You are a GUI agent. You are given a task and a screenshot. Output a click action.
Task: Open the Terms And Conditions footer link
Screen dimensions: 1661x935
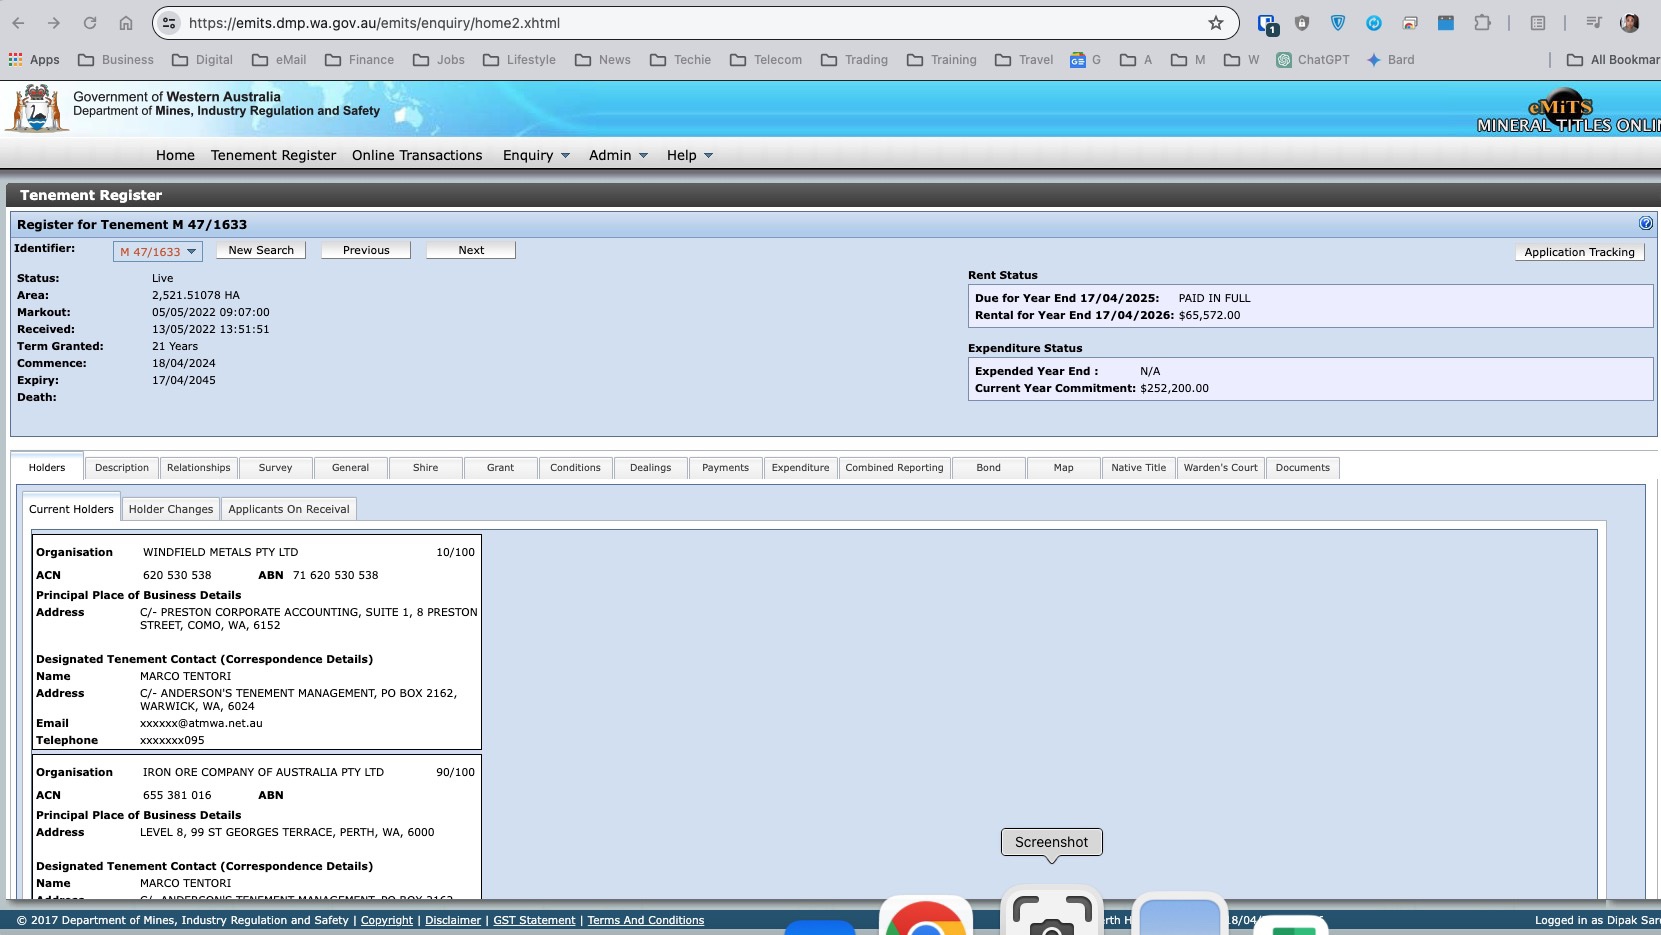646,920
